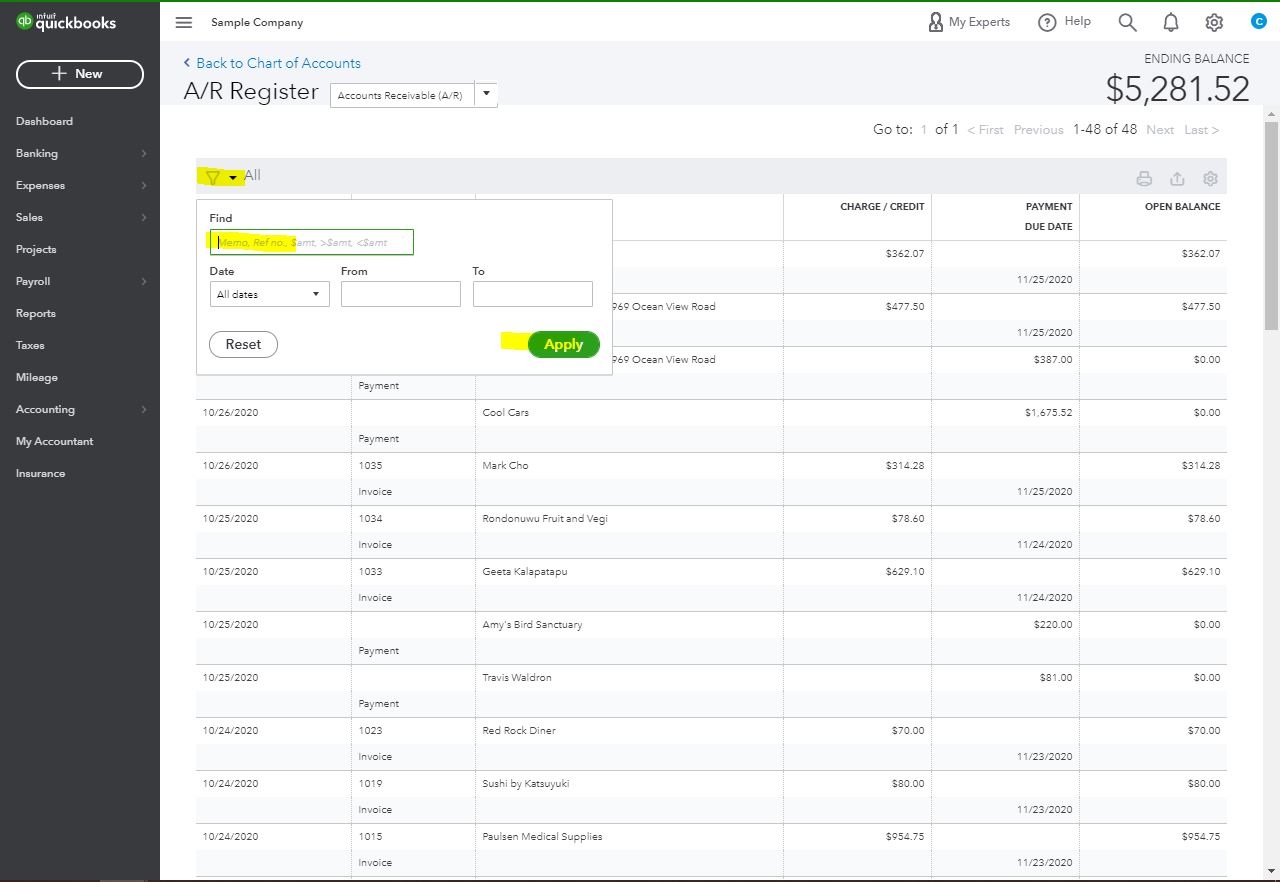Image resolution: width=1280 pixels, height=882 pixels.
Task: Open the filter dropdown arrow
Action: (233, 178)
